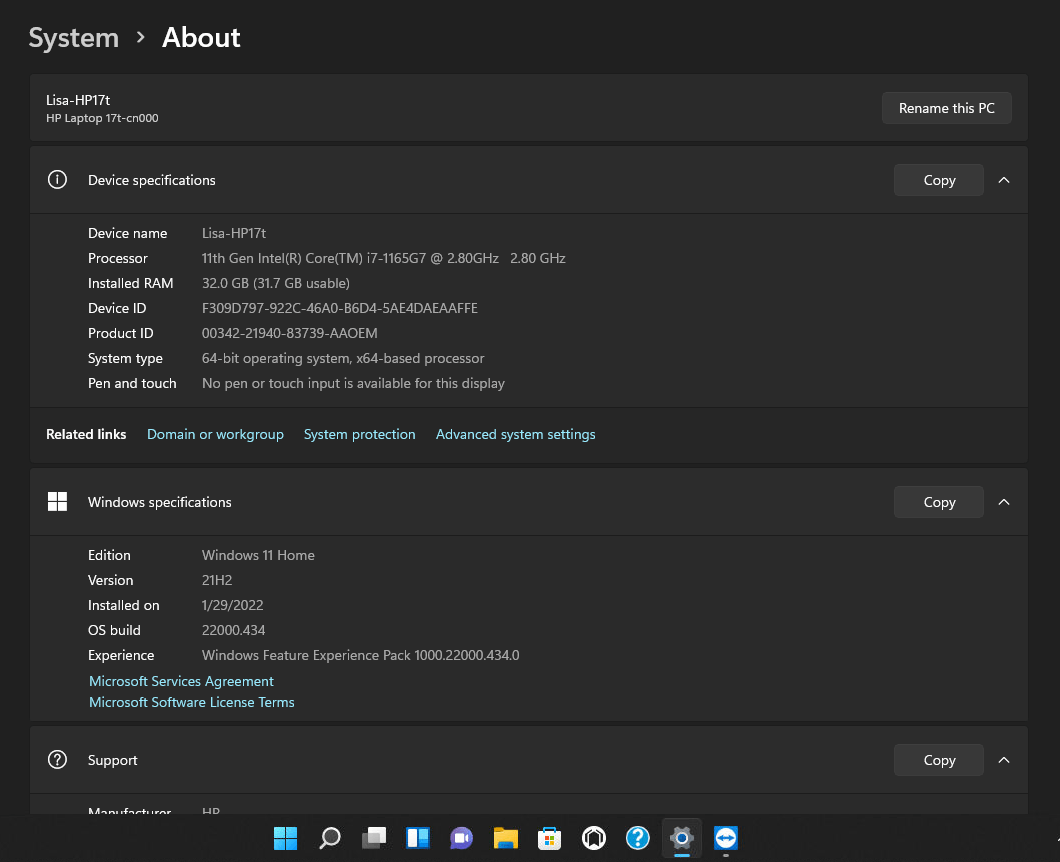Open the Widgets panel icon

(x=418, y=838)
